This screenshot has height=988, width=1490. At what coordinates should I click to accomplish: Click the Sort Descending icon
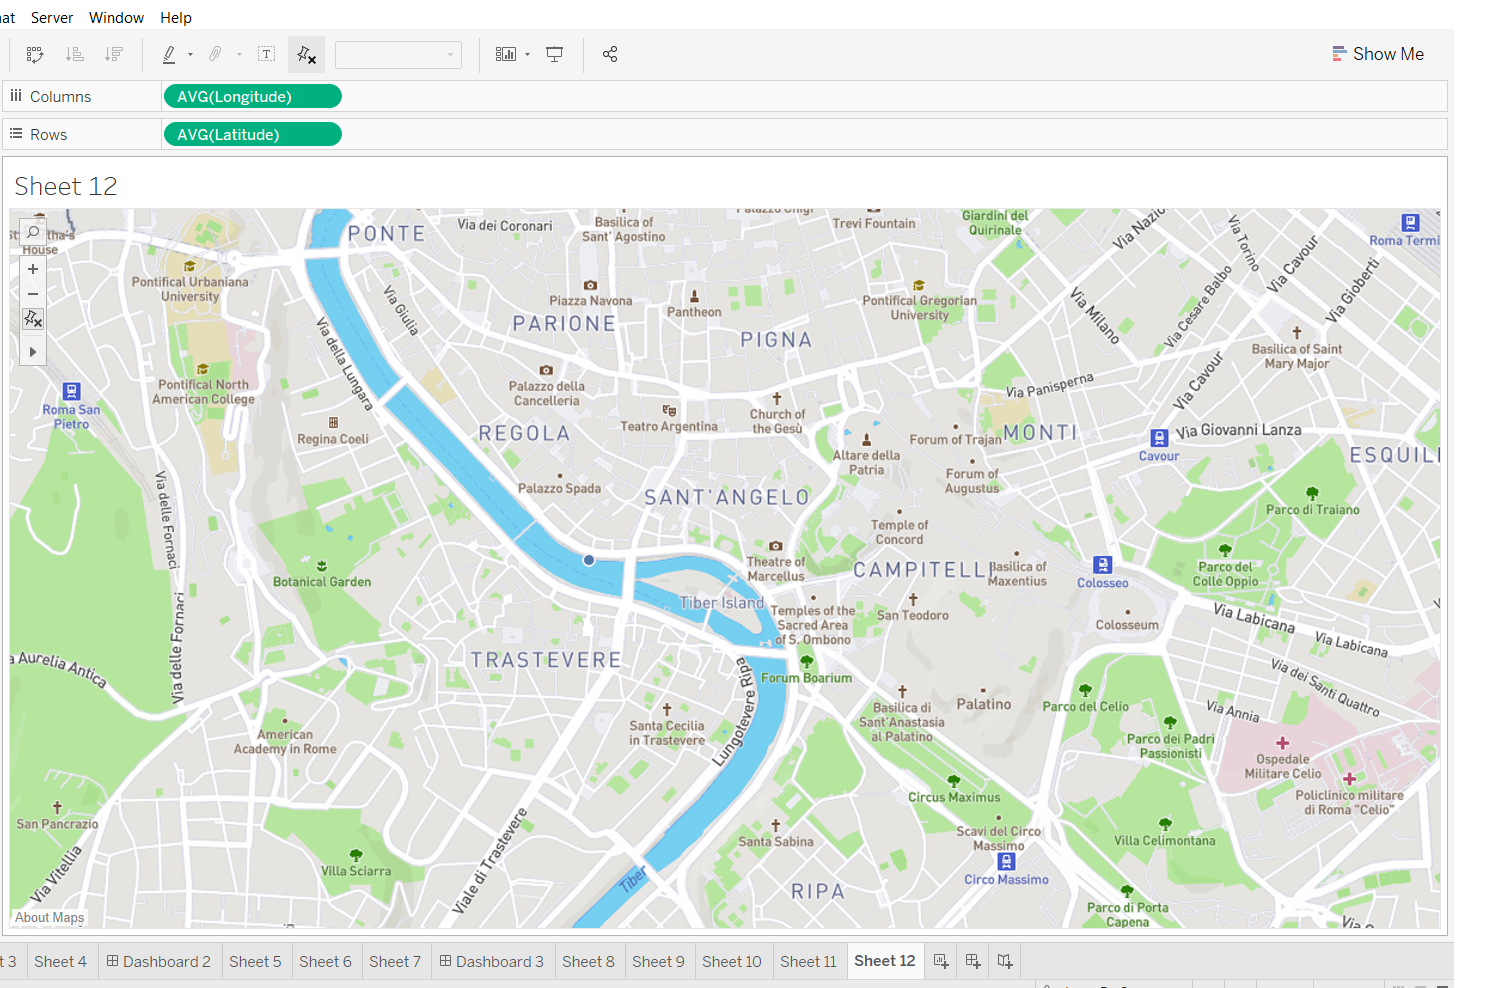pos(114,54)
